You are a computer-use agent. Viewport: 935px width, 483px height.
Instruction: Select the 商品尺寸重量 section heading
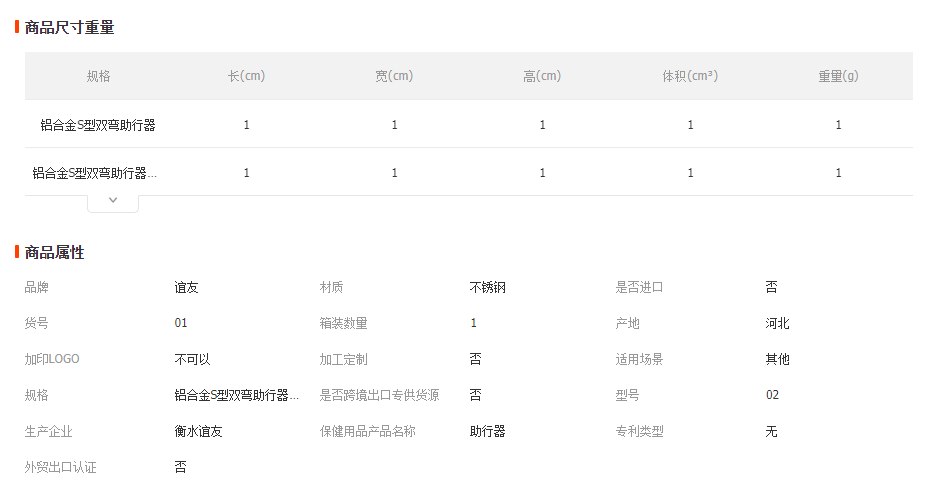(x=69, y=27)
